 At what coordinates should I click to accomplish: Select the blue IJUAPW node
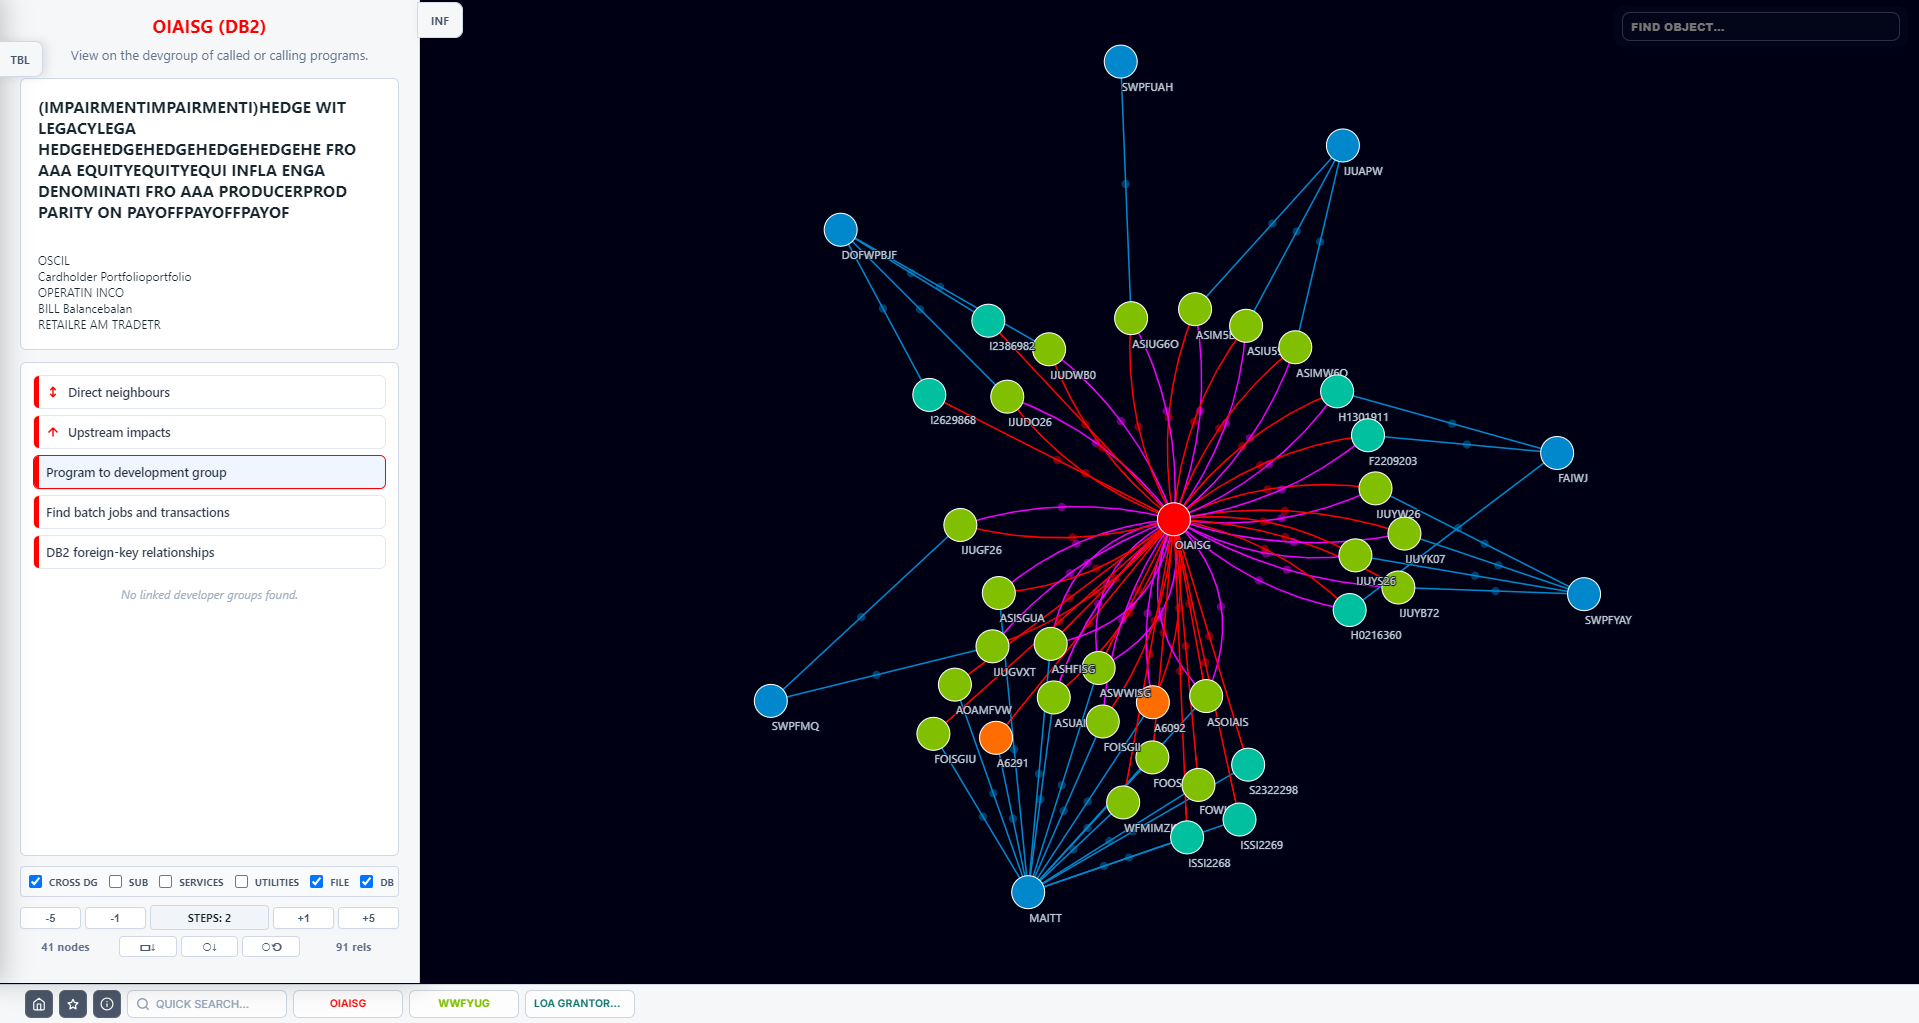[1343, 146]
